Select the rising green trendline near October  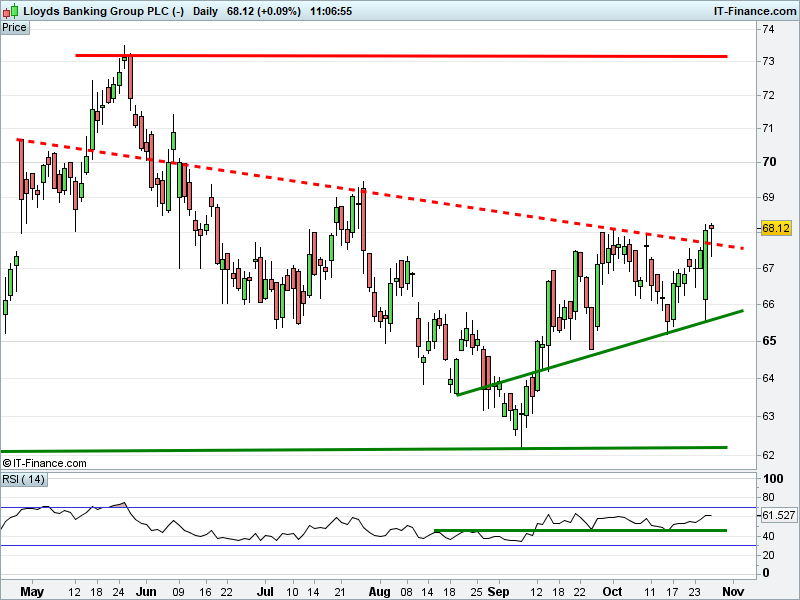tap(600, 353)
